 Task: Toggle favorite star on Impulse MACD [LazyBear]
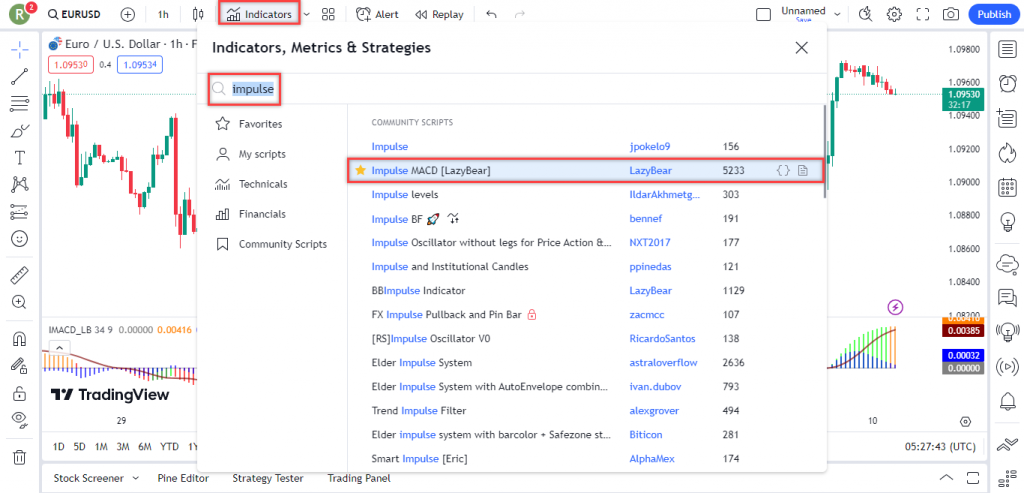[360, 170]
